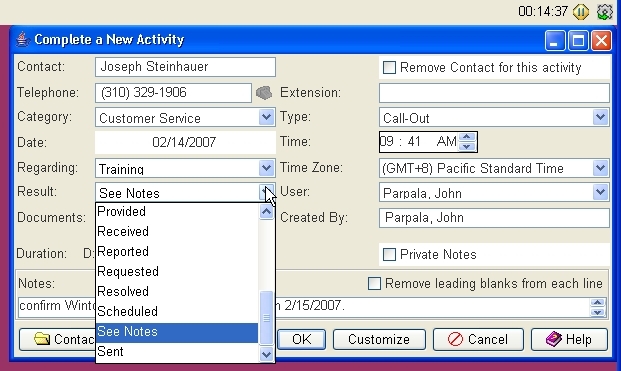
Task: Click into the Contact field Joseph Steinhauer
Action: point(185,67)
